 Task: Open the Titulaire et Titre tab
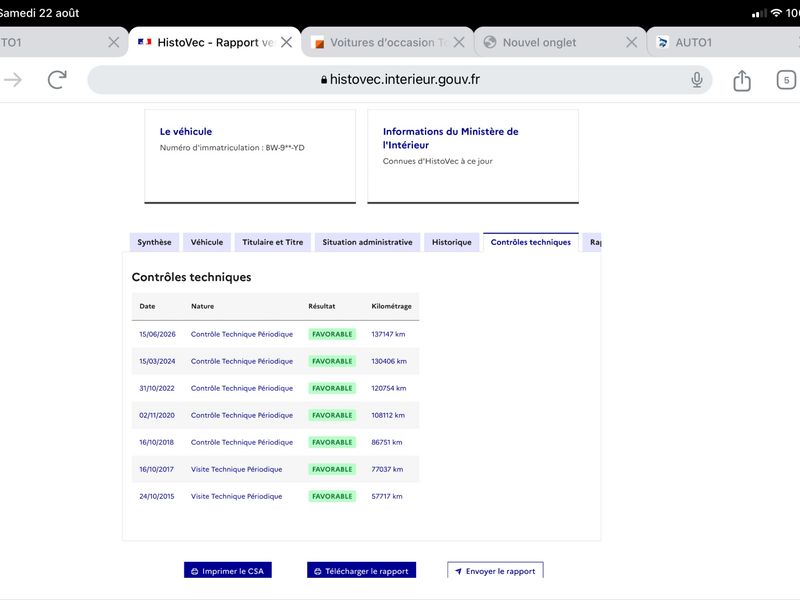(272, 242)
